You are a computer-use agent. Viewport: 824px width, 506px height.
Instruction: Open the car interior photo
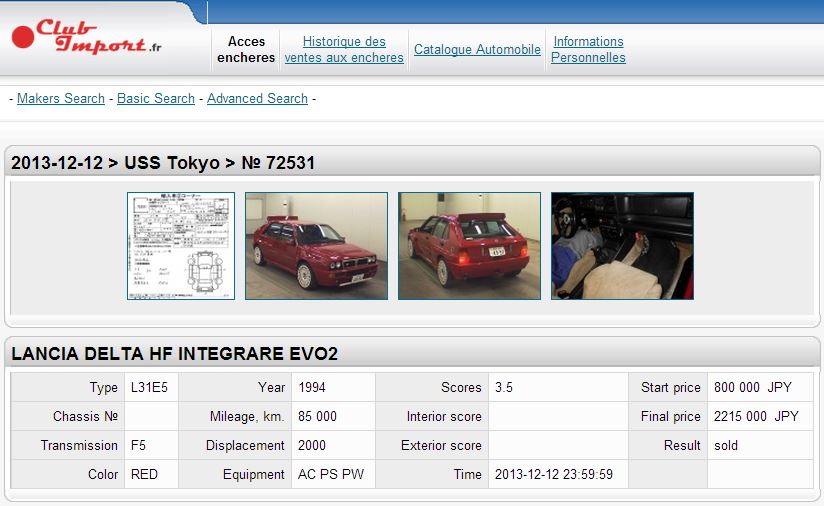[622, 246]
